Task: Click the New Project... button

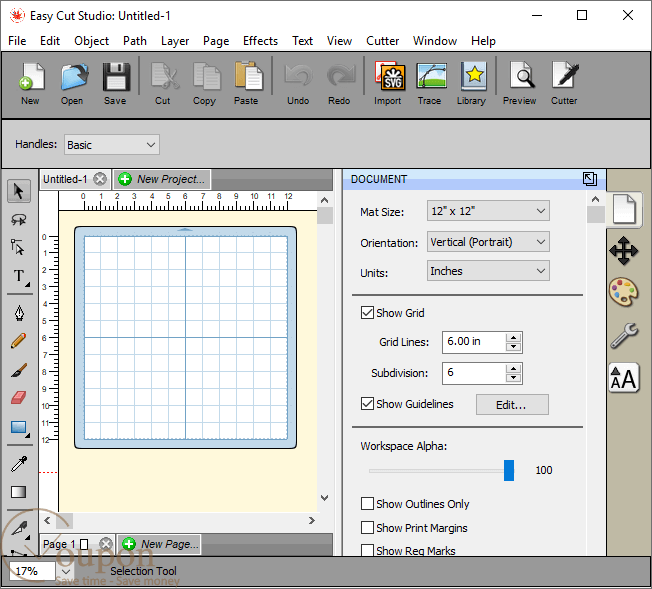Action: pyautogui.click(x=162, y=179)
